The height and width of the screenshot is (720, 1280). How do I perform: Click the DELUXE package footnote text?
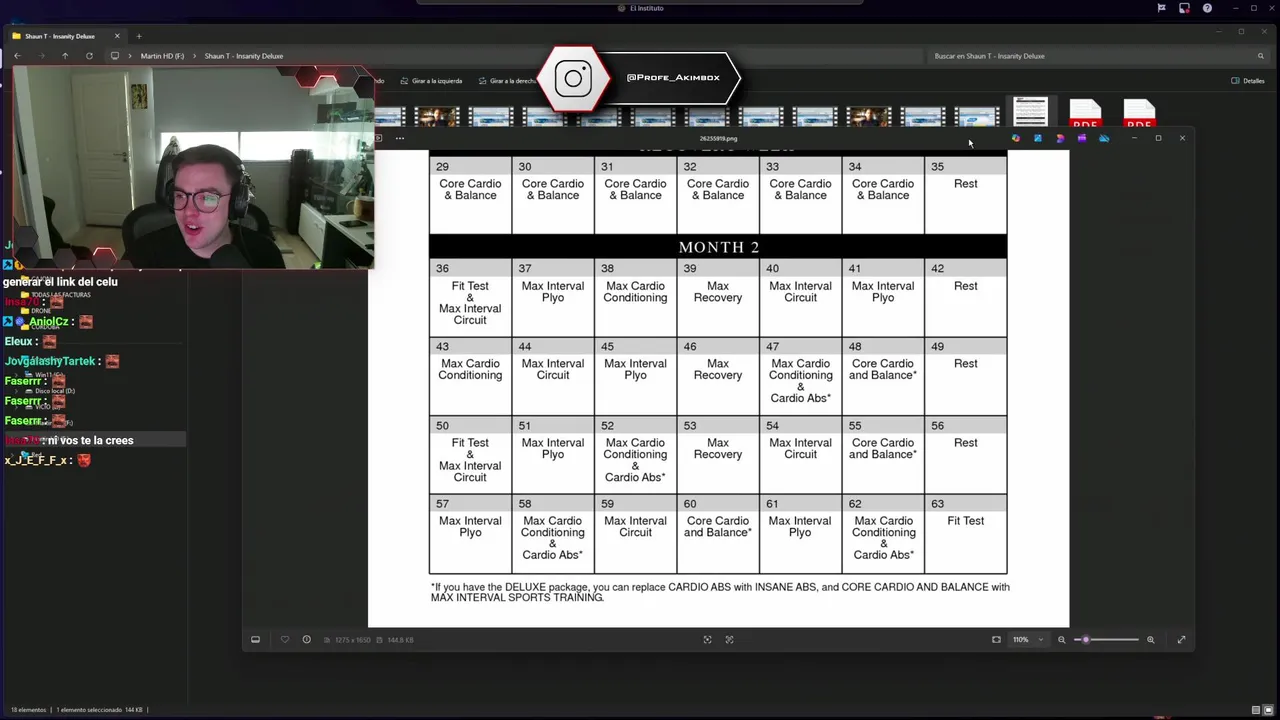(720, 592)
